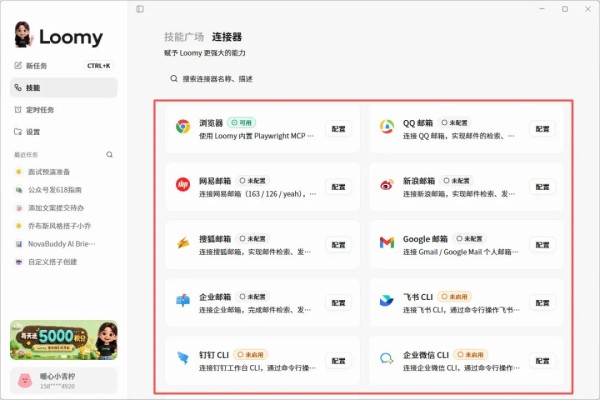Screen dimensions: 600x400
Task: Click 配置 for 网易邮箱
Action: click(x=338, y=187)
